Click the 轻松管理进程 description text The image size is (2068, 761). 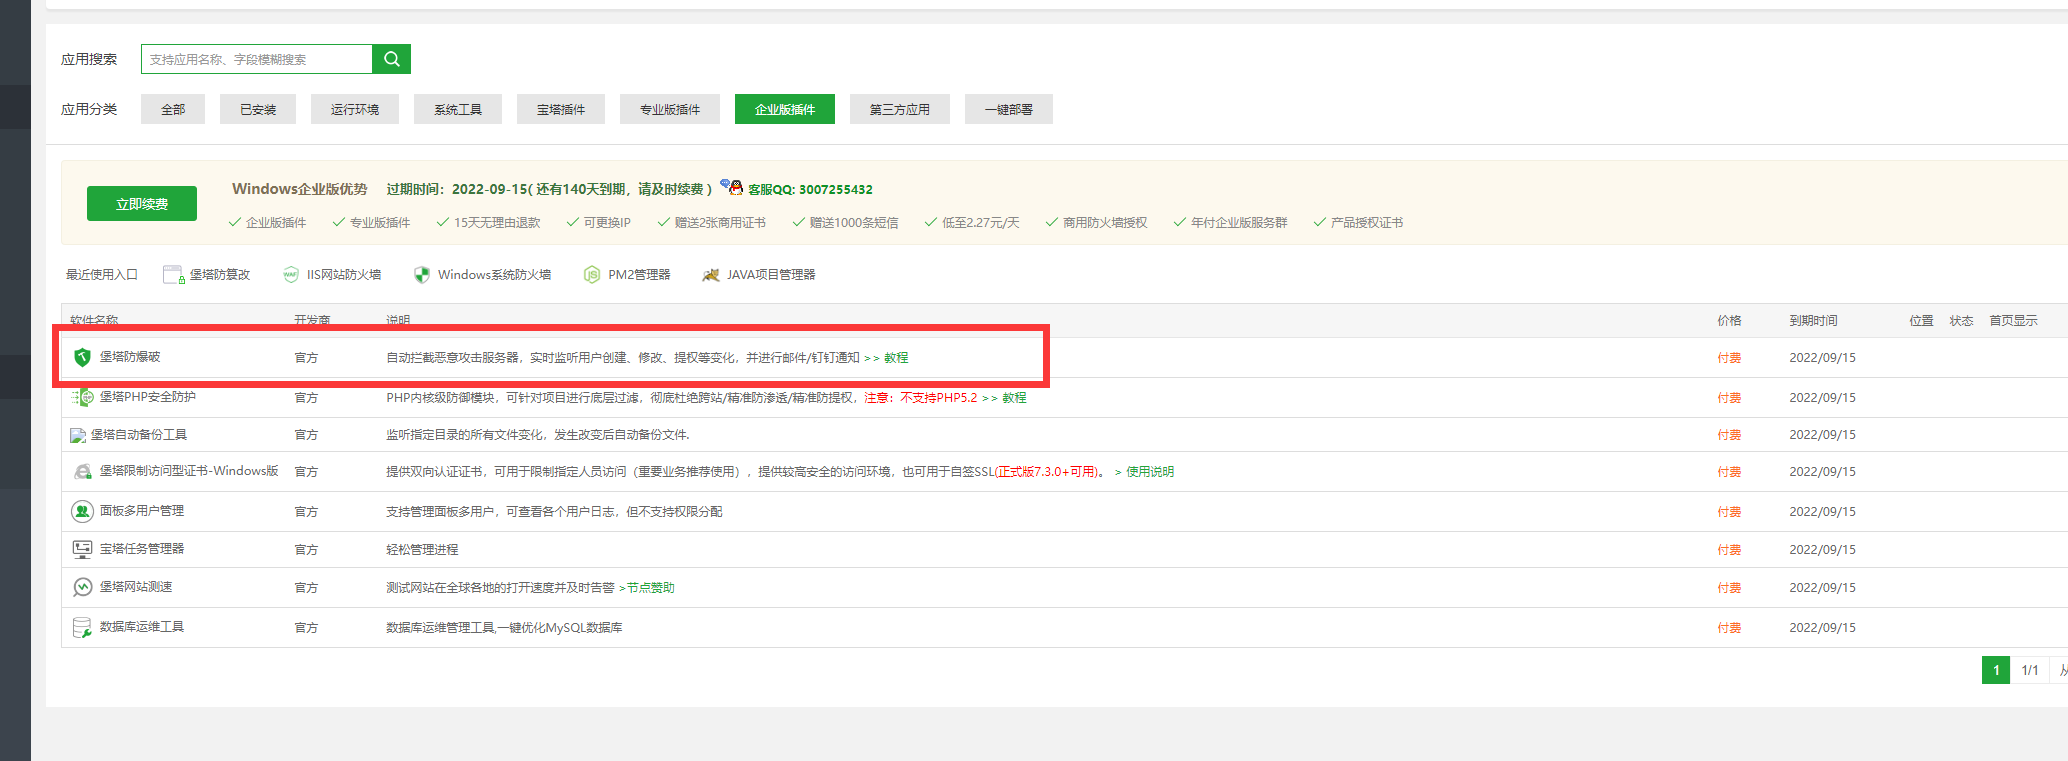pyautogui.click(x=422, y=549)
